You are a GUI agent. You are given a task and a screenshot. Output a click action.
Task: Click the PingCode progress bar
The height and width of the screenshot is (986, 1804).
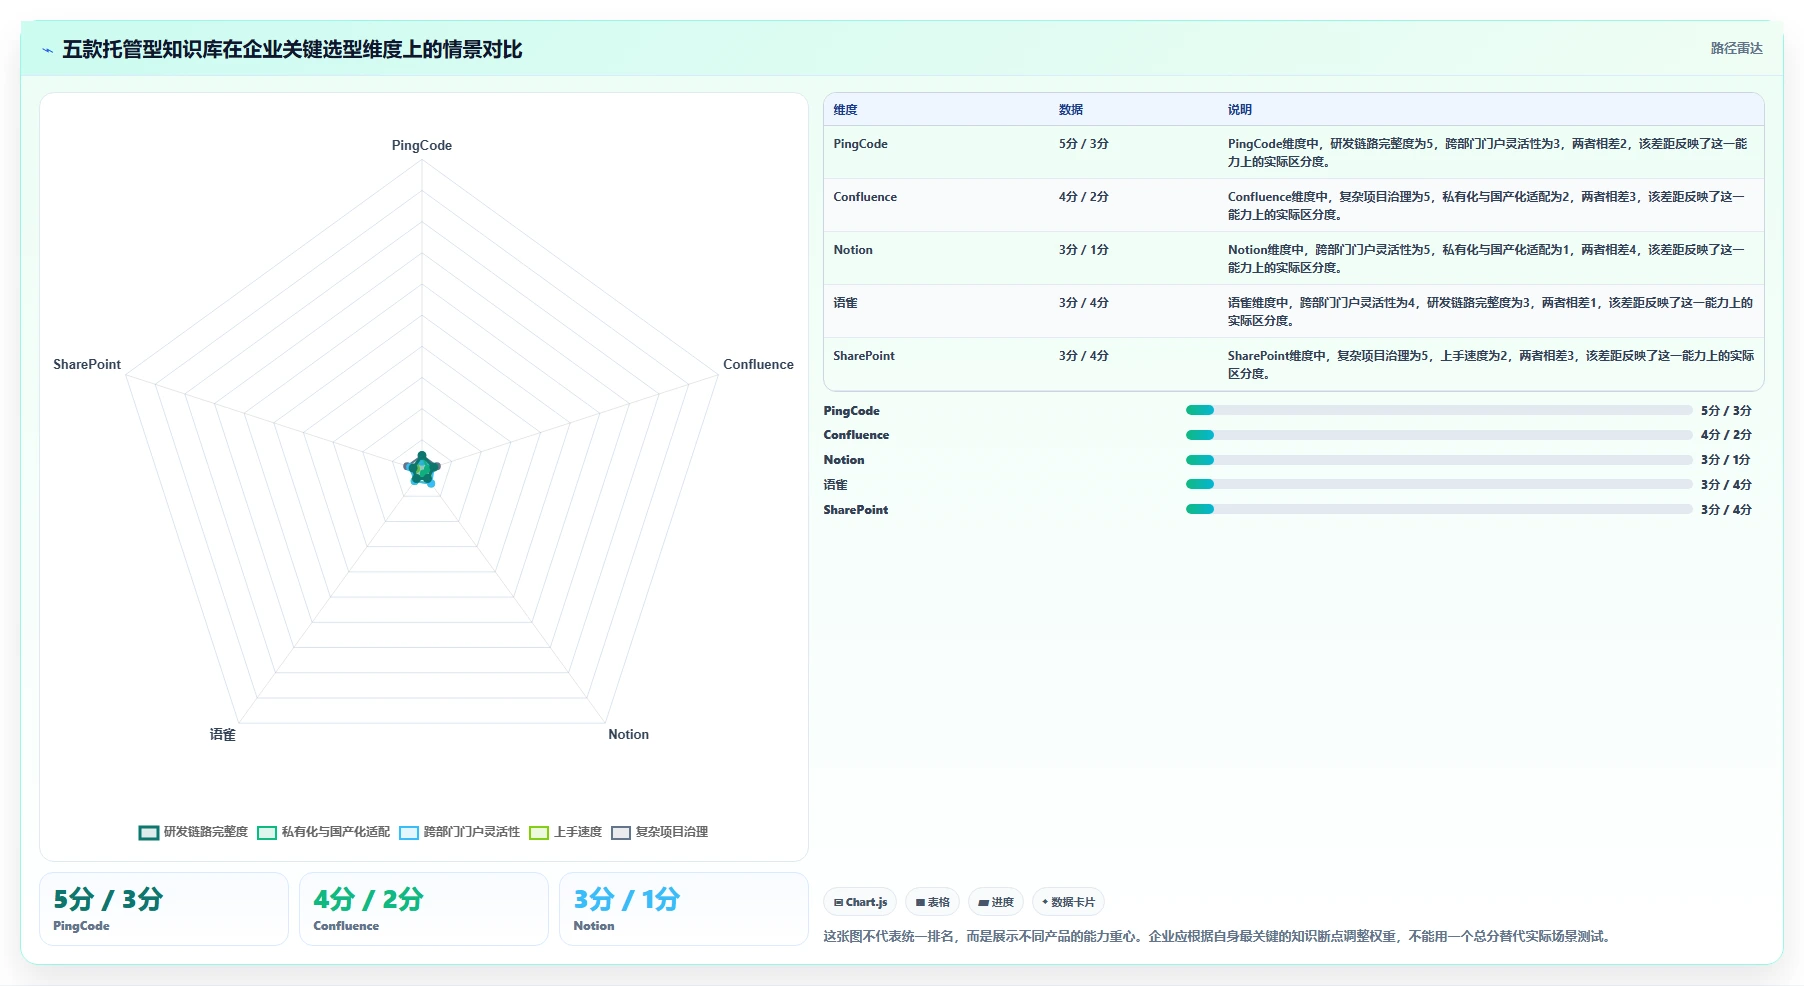coord(1439,410)
